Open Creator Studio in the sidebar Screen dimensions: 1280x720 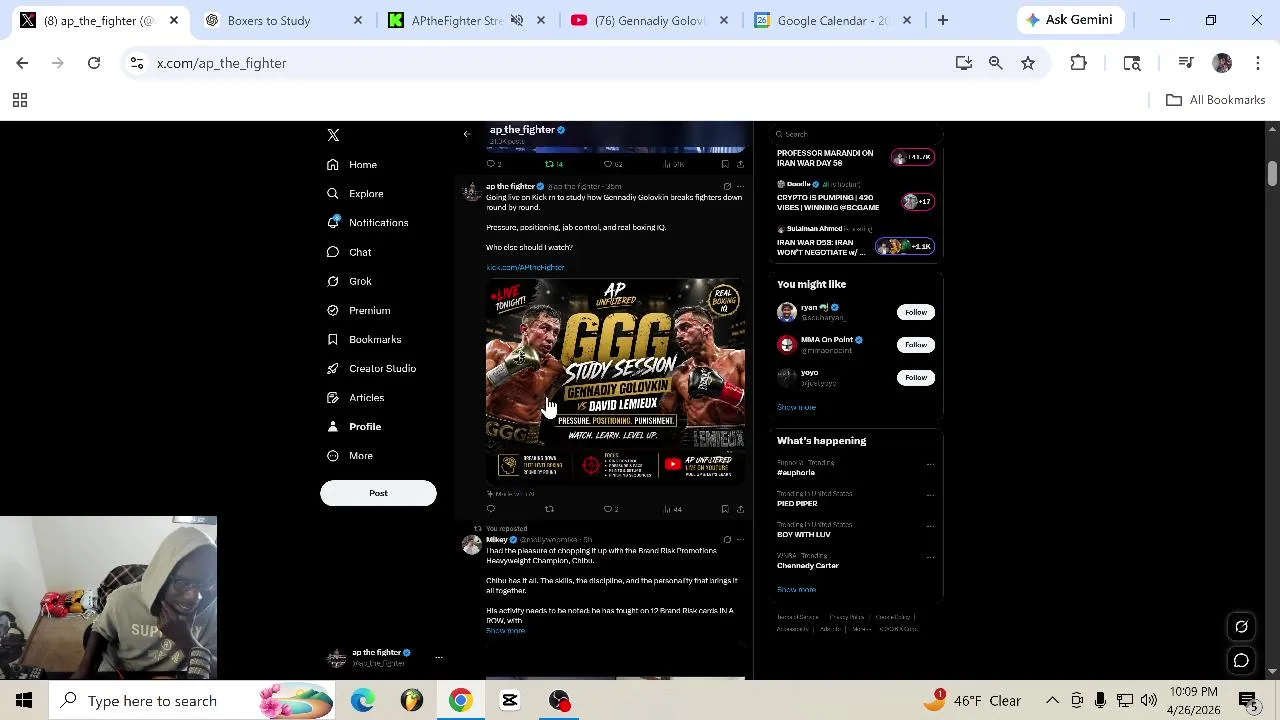pyautogui.click(x=371, y=368)
